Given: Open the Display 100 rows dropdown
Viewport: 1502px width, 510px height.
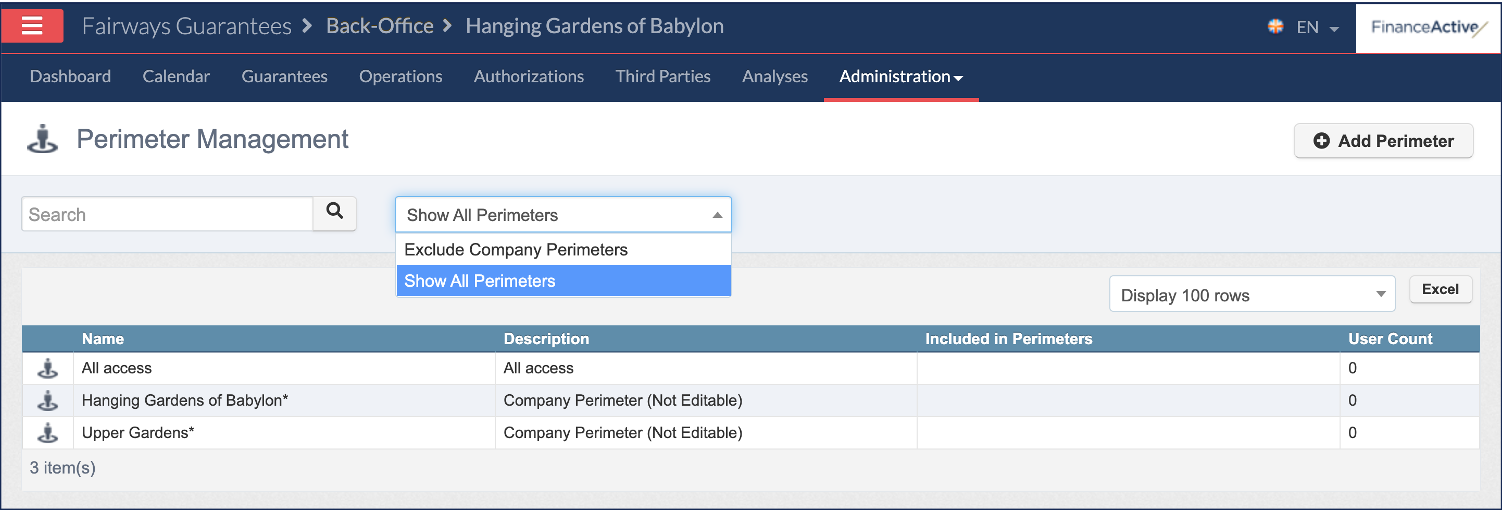Looking at the screenshot, I should [x=1252, y=295].
